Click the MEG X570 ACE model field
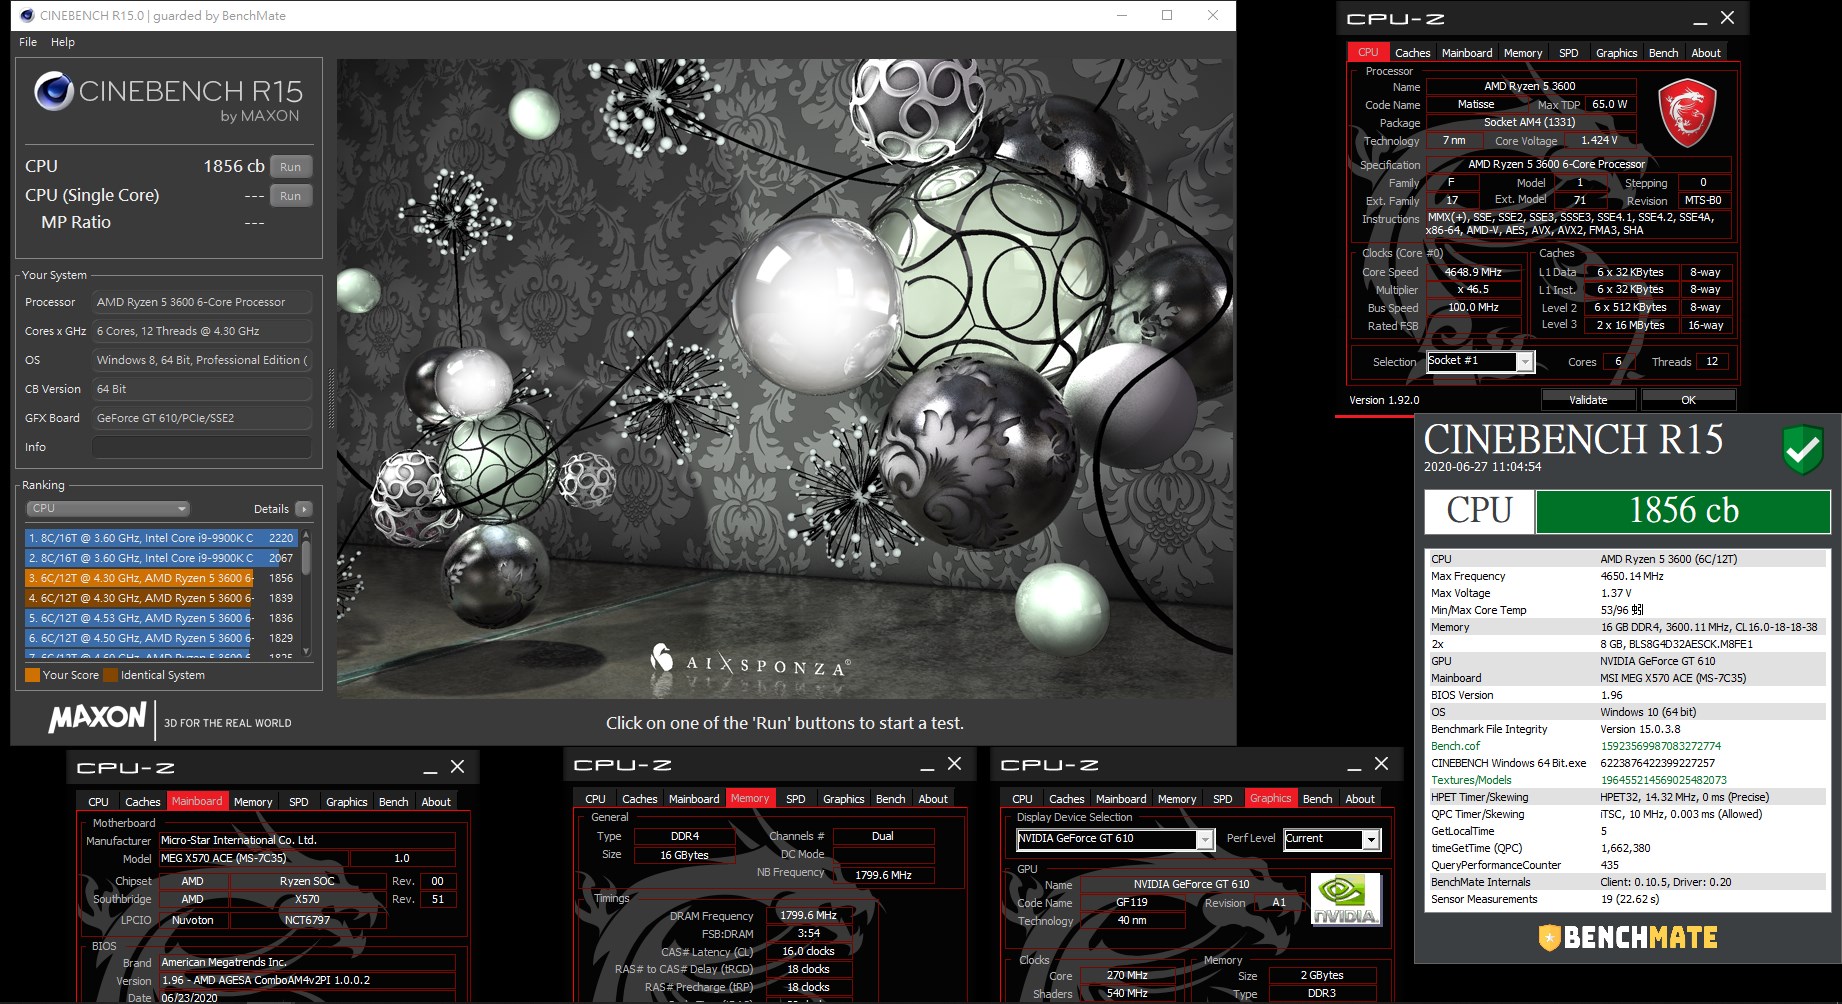This screenshot has height=1004, width=1842. (253, 858)
